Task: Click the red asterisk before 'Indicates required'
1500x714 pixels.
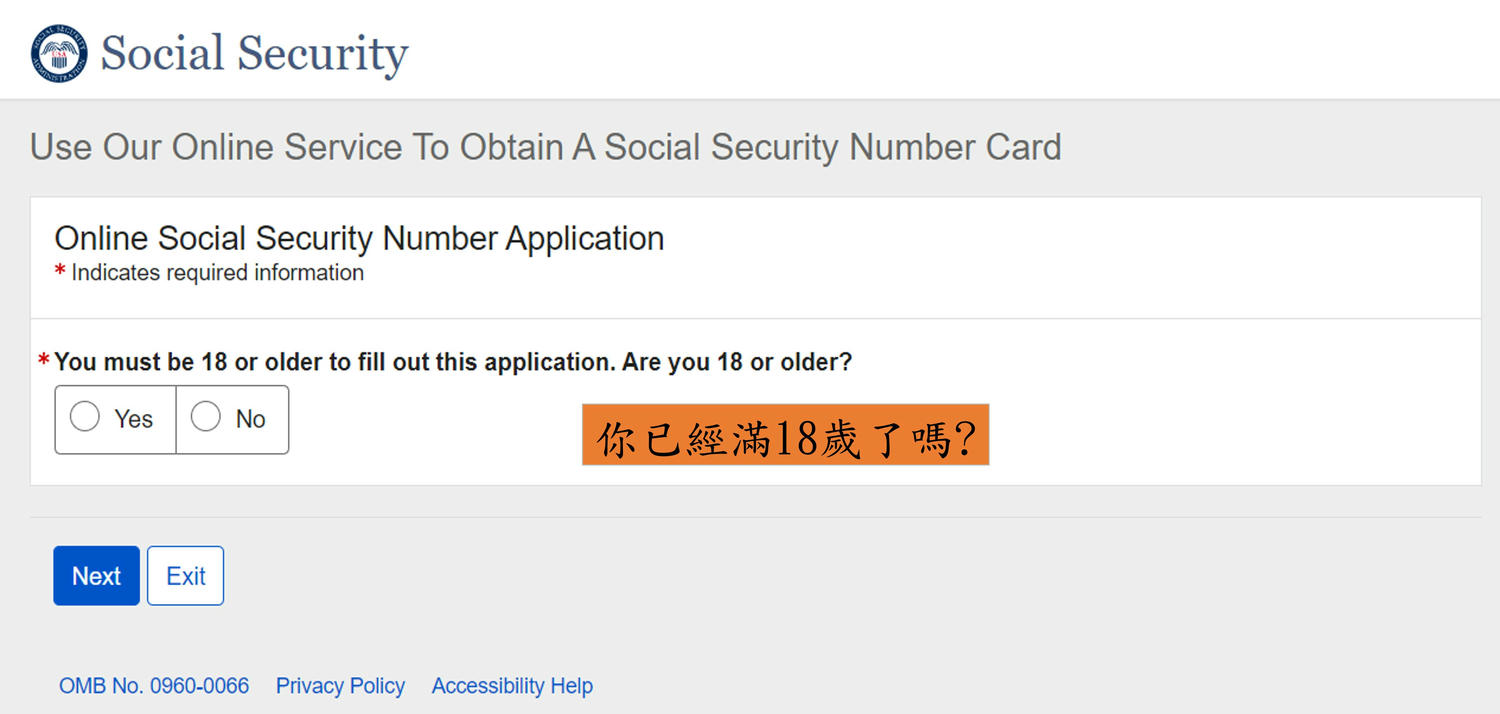Action: pos(60,271)
